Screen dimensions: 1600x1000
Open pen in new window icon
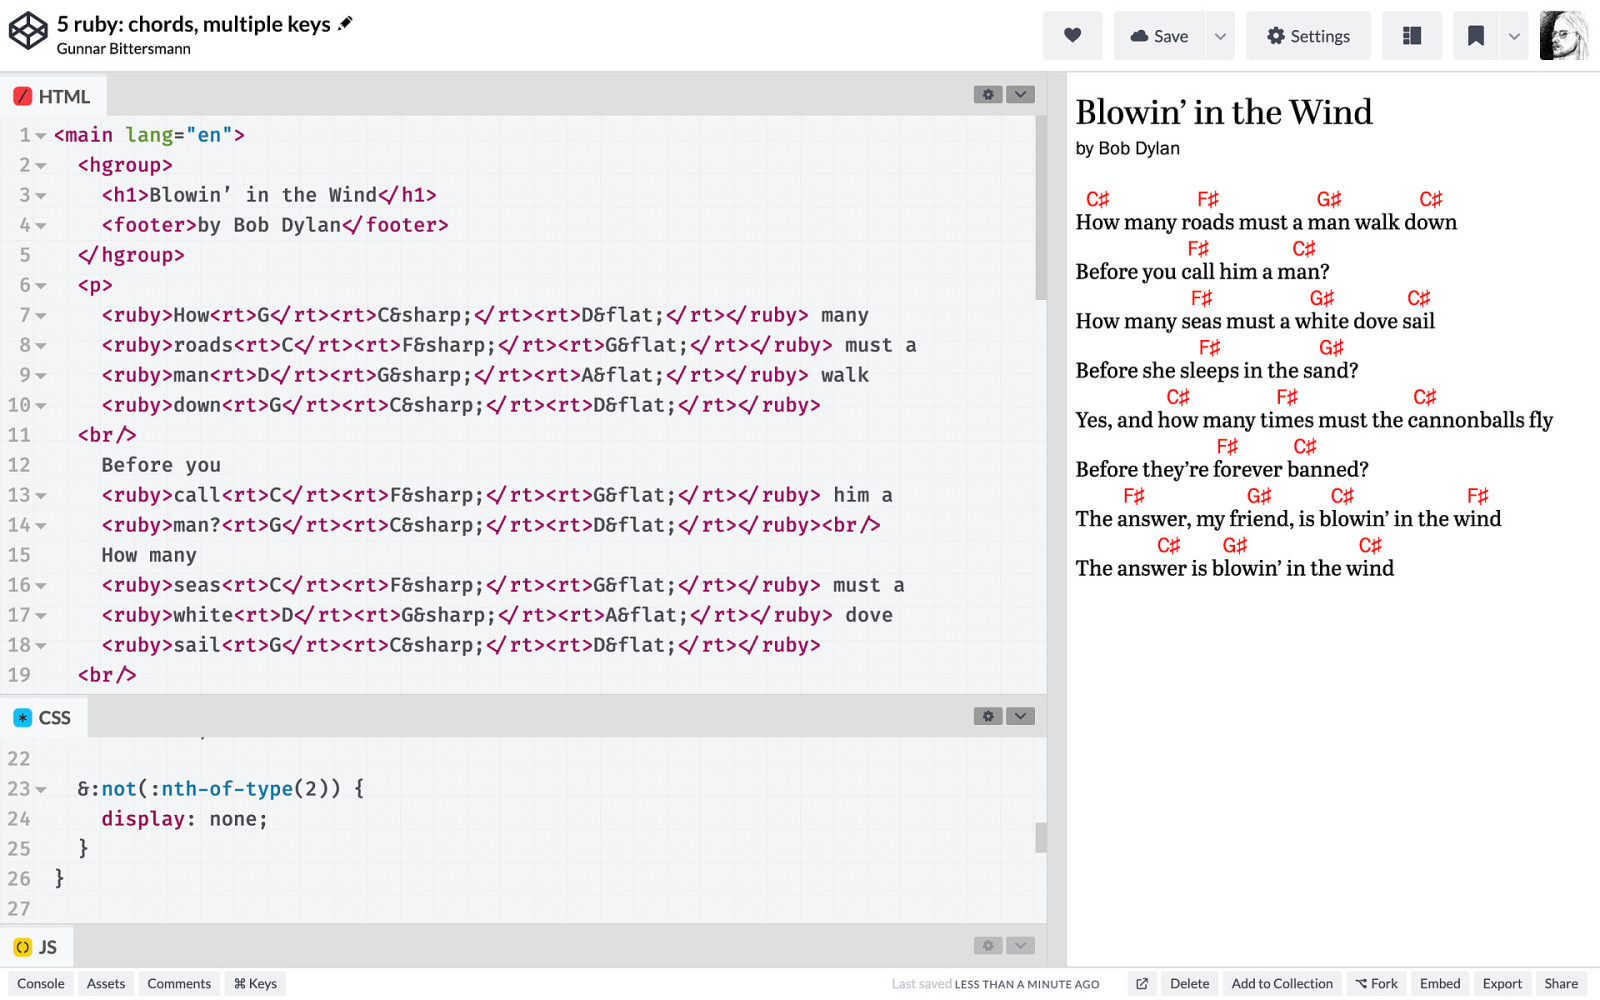click(1142, 984)
